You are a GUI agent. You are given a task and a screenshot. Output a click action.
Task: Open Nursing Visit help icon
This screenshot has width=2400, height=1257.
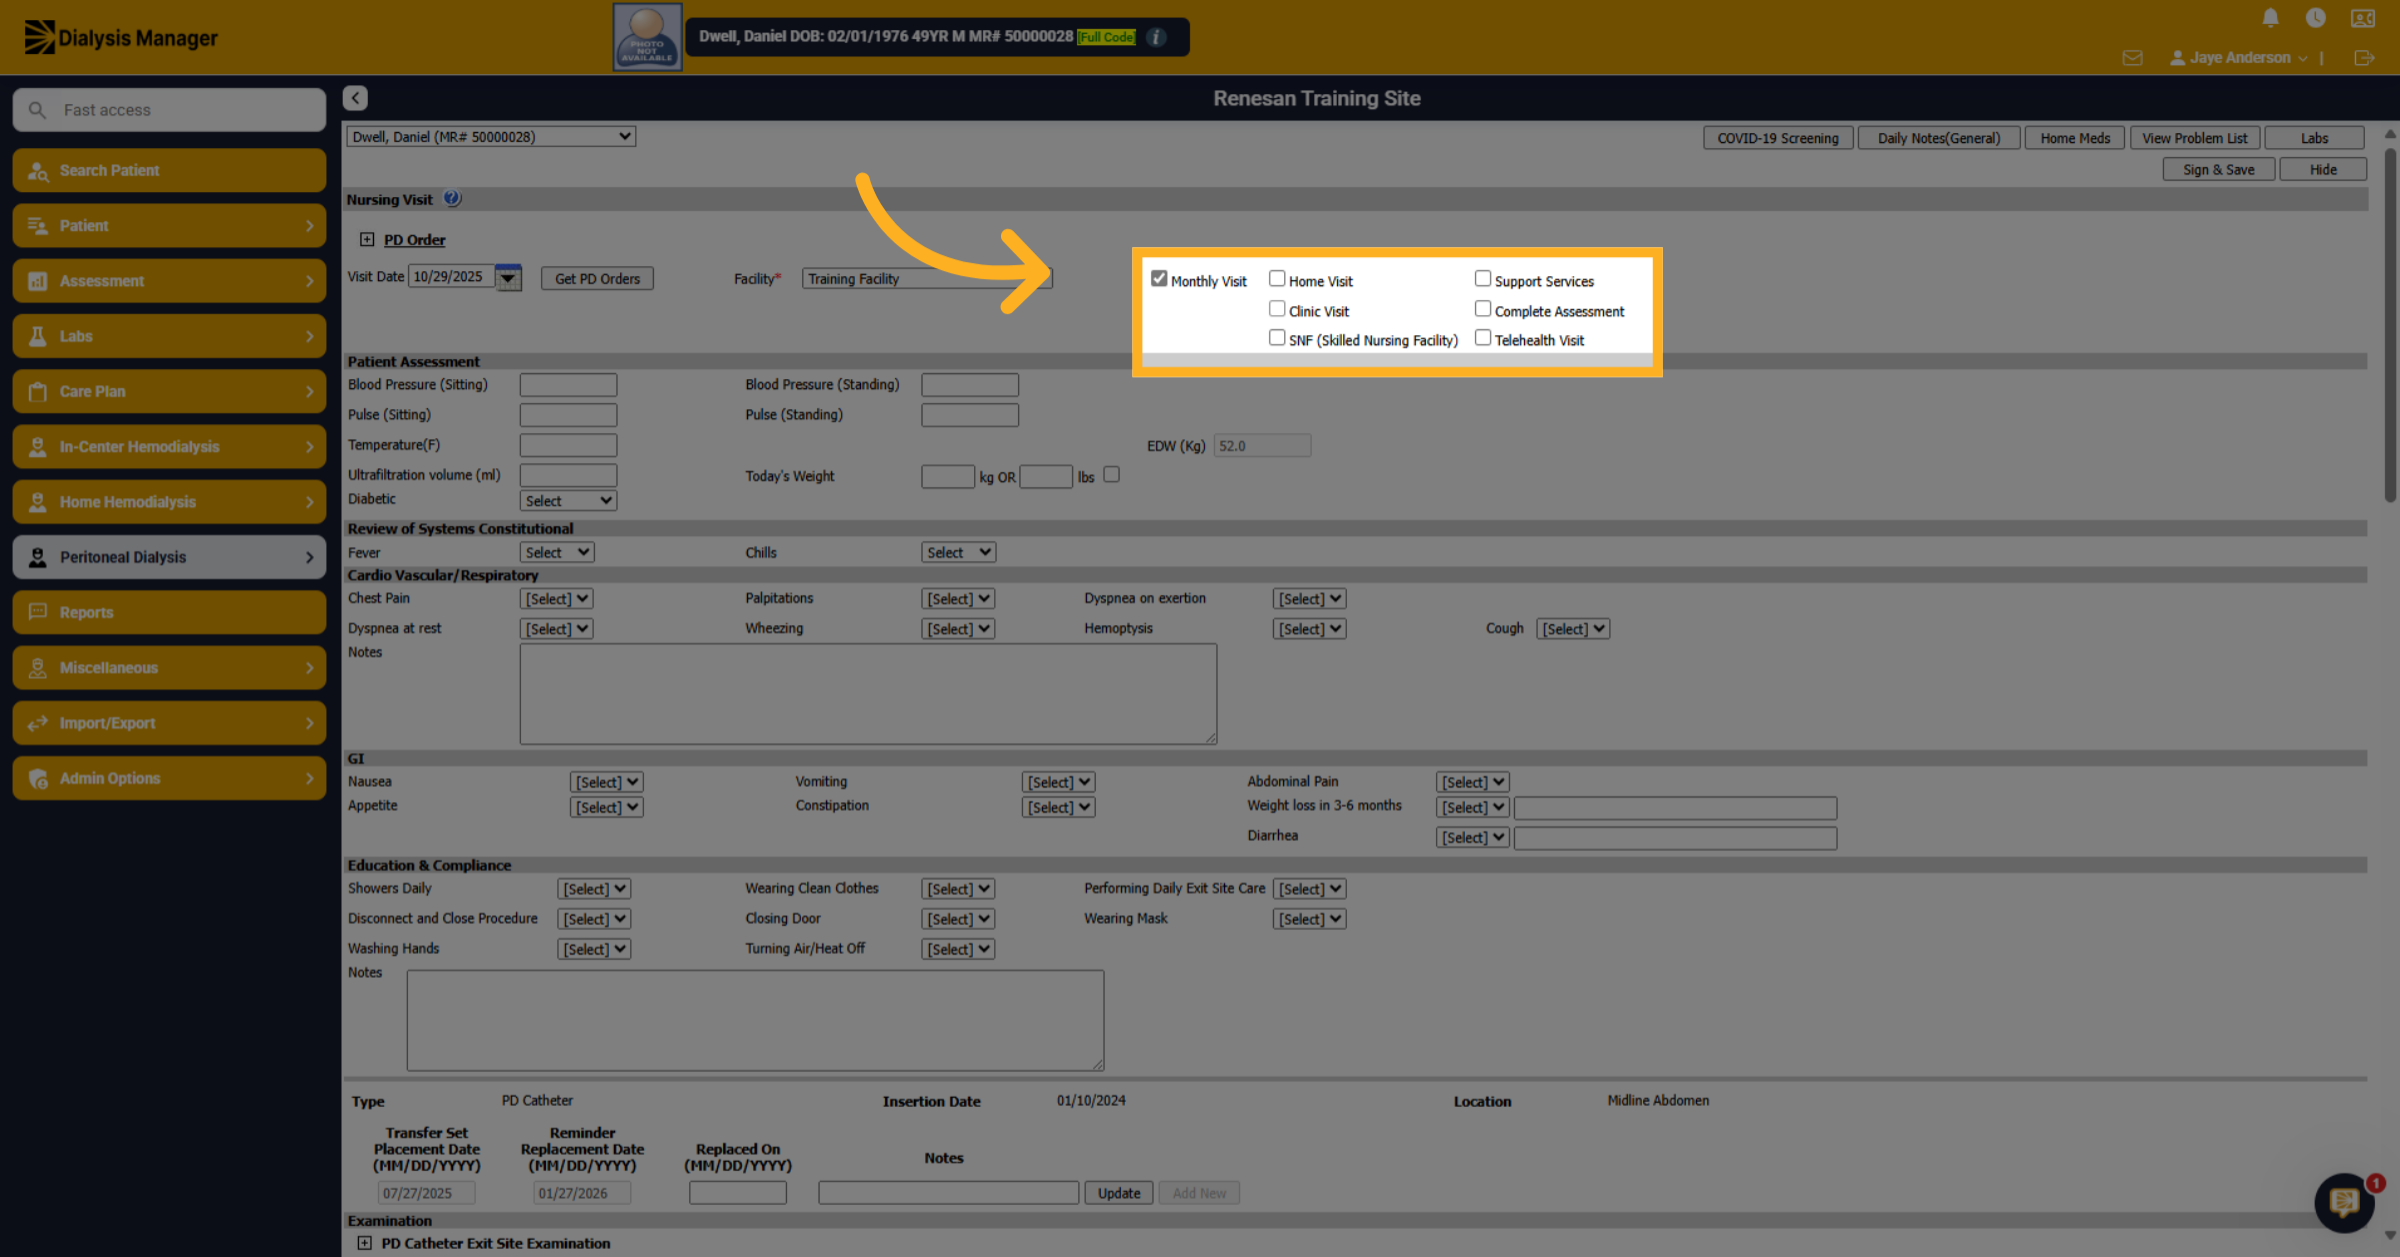tap(452, 198)
